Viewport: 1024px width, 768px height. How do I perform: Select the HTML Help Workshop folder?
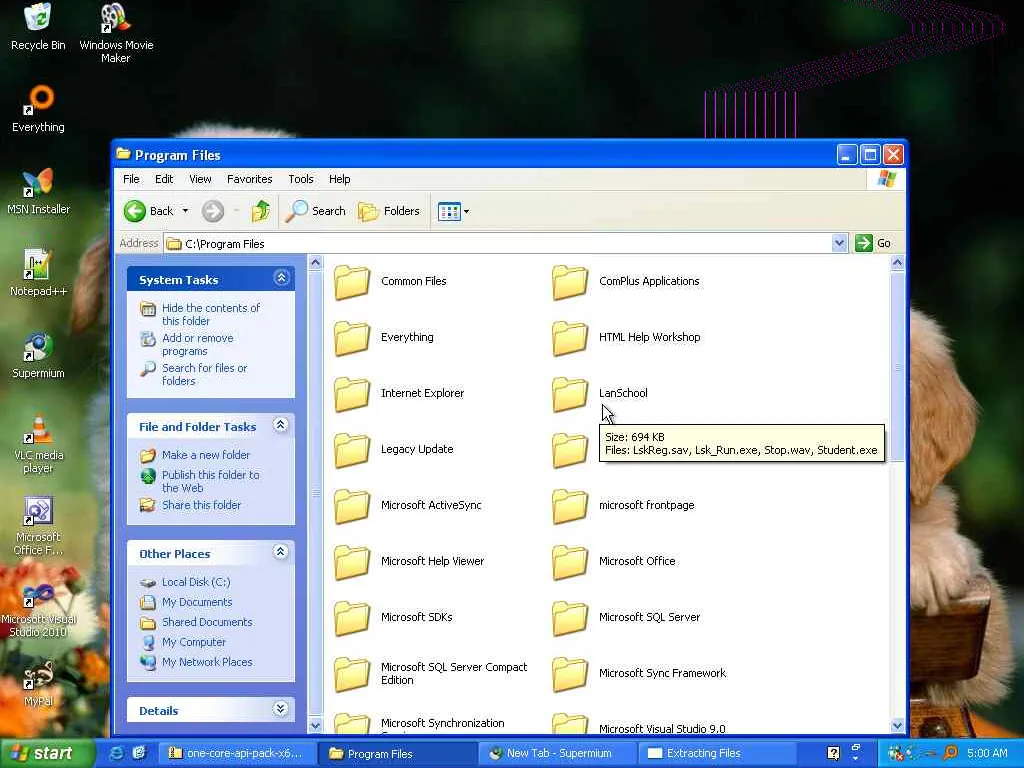point(626,338)
